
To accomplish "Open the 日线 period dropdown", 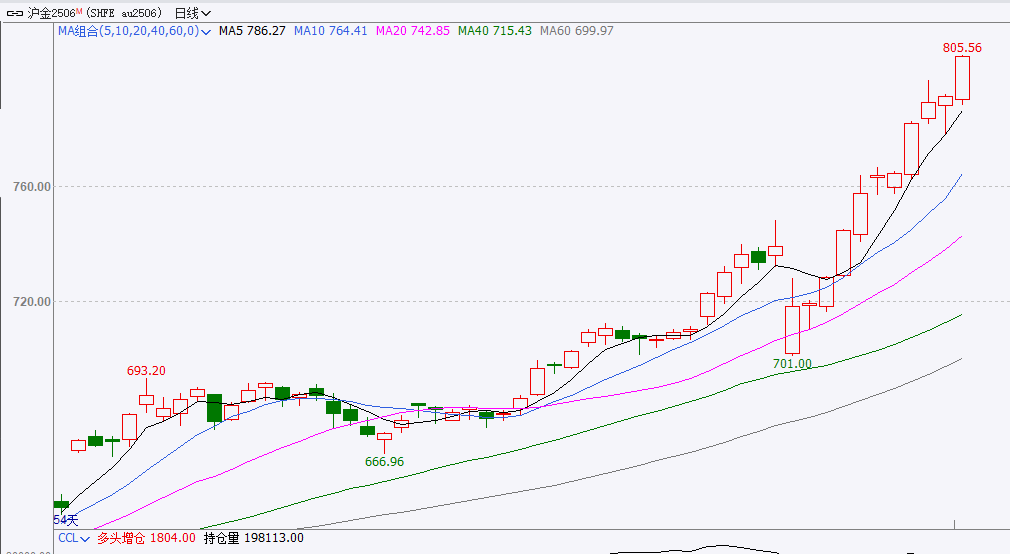I will click(x=193, y=13).
